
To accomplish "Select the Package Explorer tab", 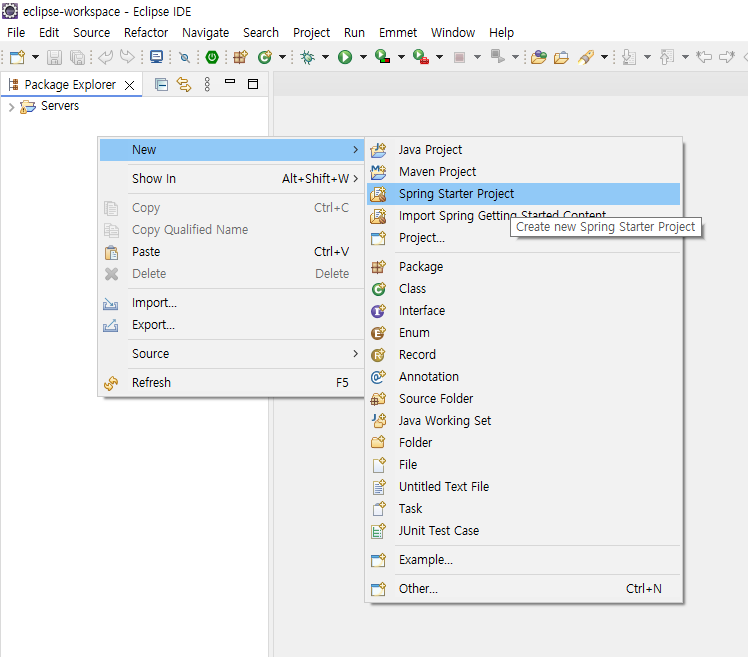I will coord(70,84).
